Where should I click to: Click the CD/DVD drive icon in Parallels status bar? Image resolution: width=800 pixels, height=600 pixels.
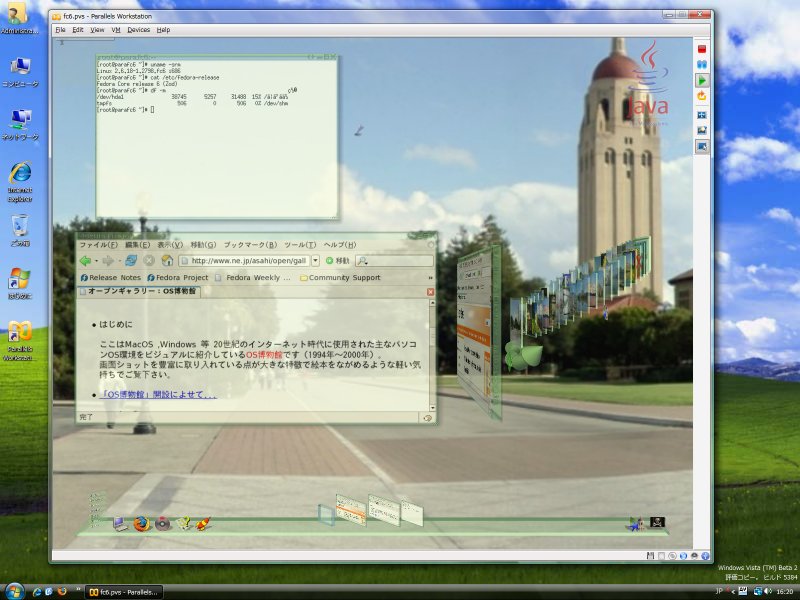672,556
